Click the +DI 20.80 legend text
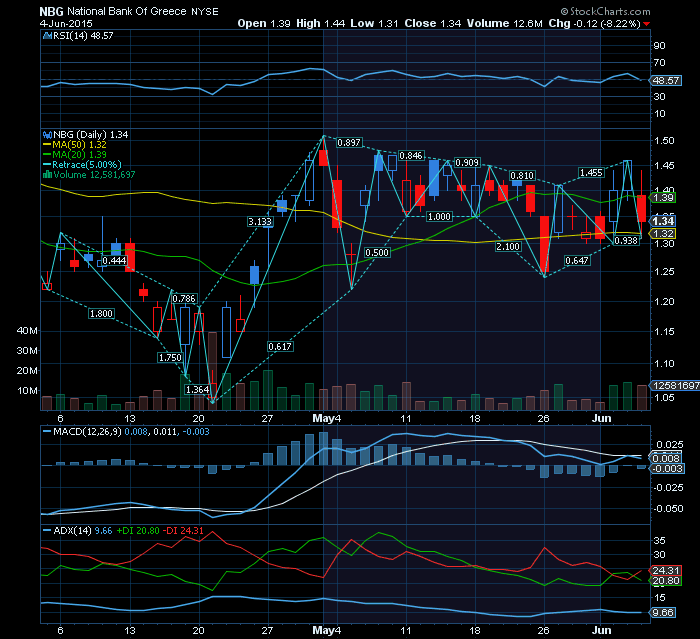700x639 pixels. [138, 530]
